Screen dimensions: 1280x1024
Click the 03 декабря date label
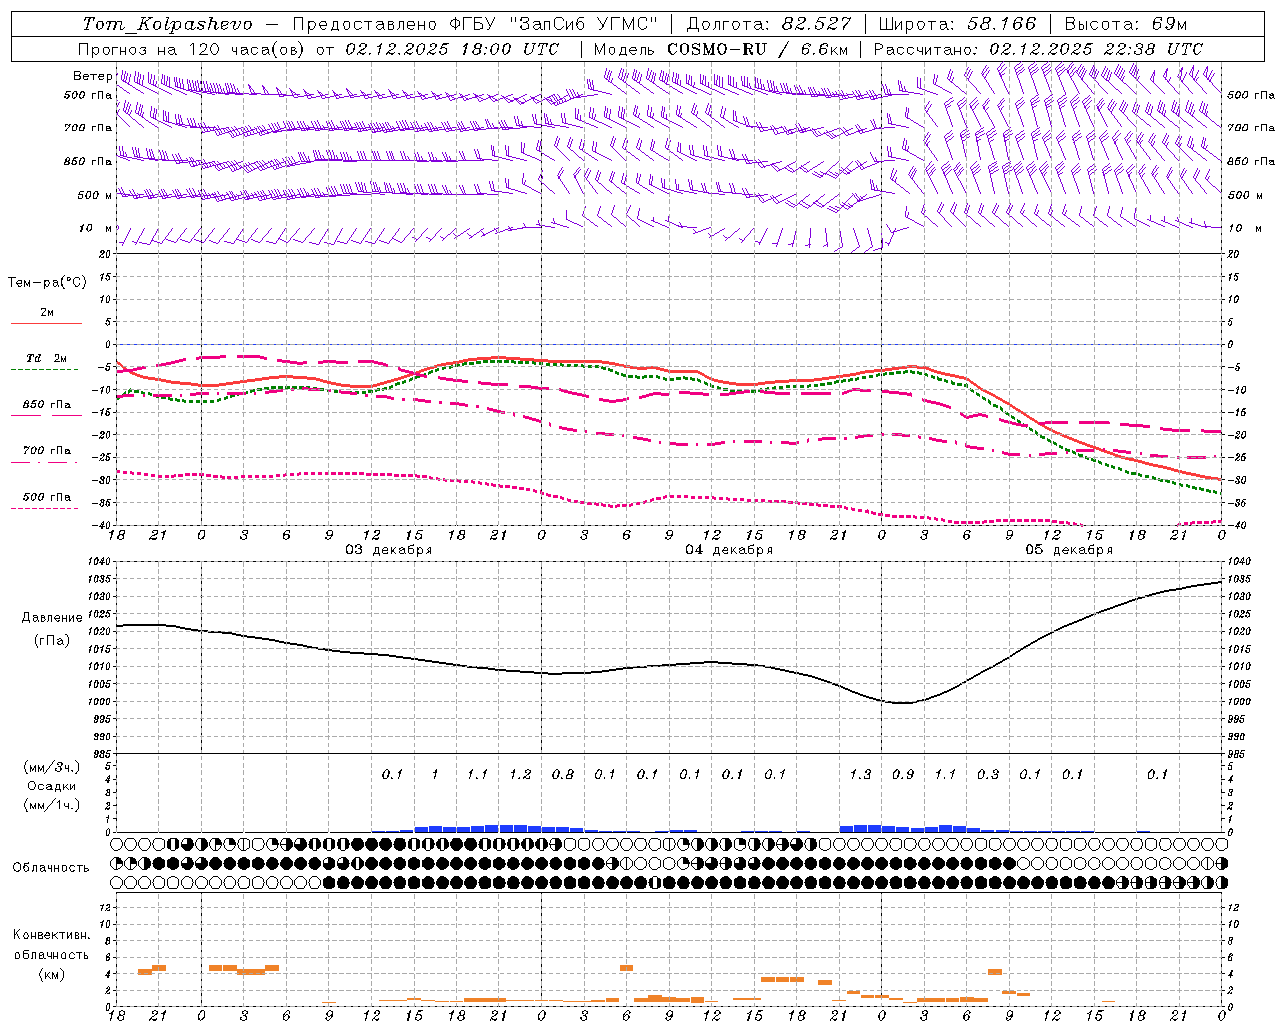pos(389,550)
